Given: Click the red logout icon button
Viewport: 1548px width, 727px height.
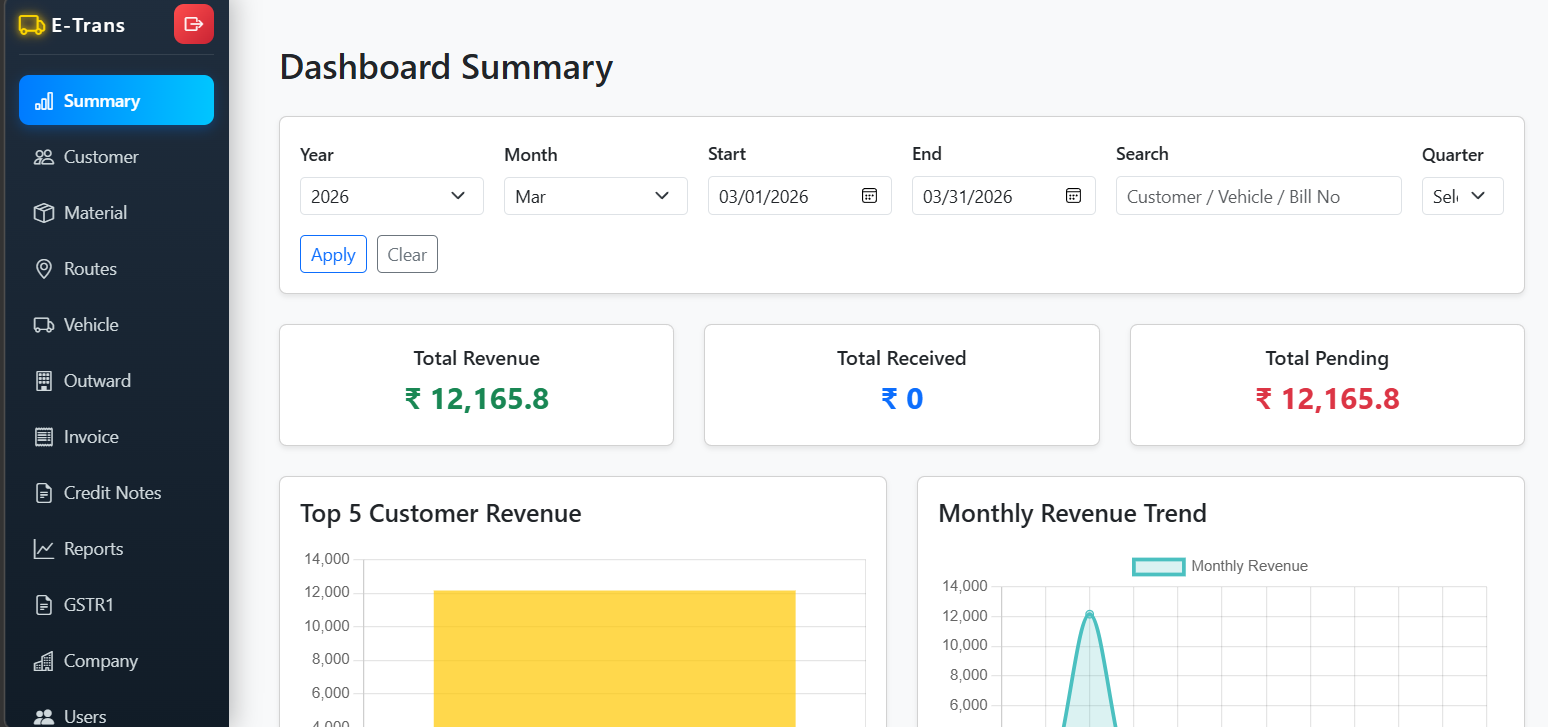Looking at the screenshot, I should pyautogui.click(x=194, y=24).
